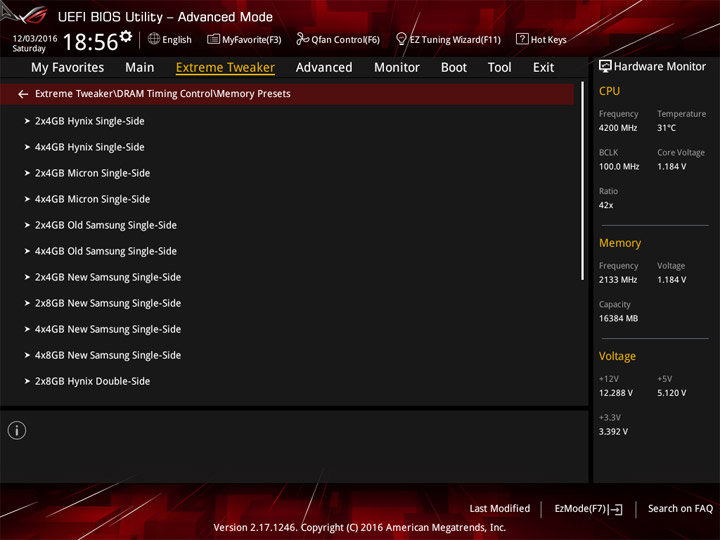Open the Advanced tab
720x540 pixels.
(324, 68)
